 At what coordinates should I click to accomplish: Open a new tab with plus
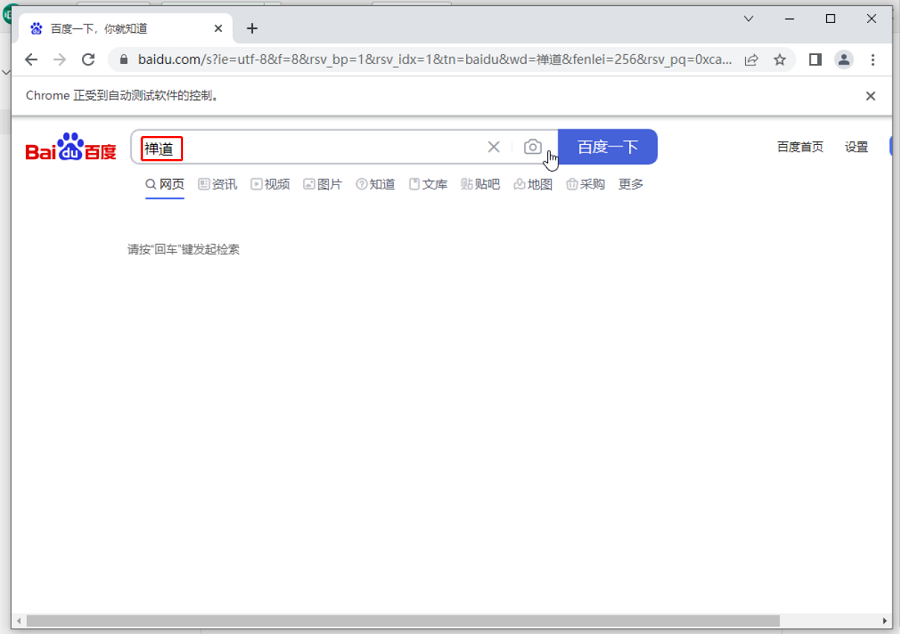pyautogui.click(x=252, y=28)
